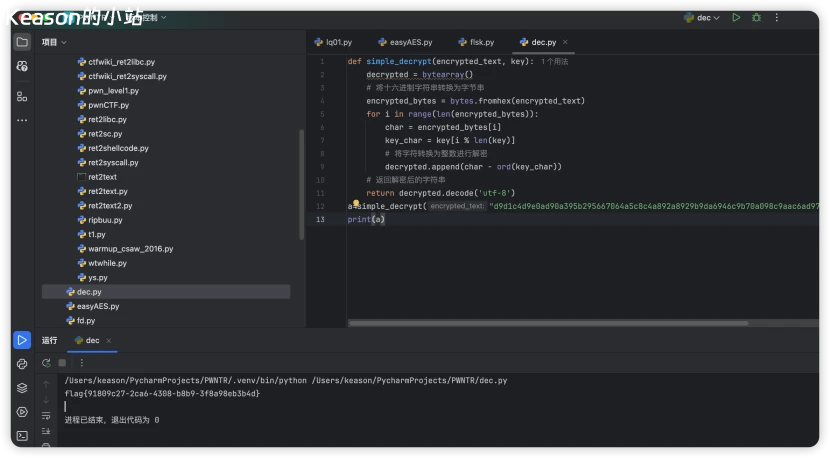Open ret2shellcode.py from the project tree
The height and width of the screenshot is (458, 830).
tap(118, 148)
